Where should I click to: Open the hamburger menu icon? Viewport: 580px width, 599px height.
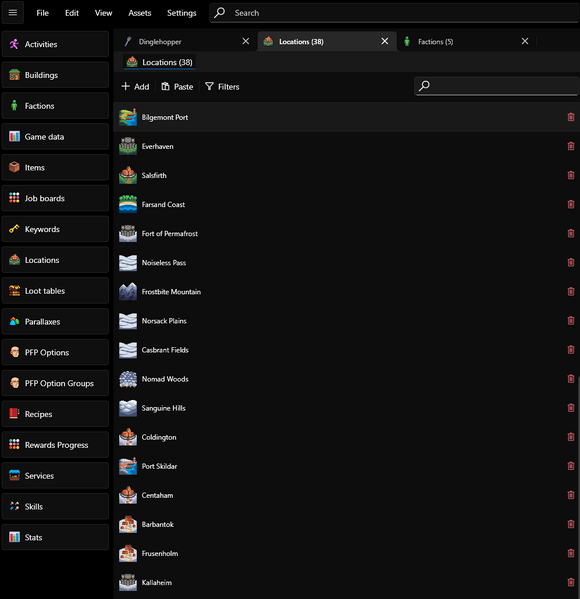click(13, 13)
